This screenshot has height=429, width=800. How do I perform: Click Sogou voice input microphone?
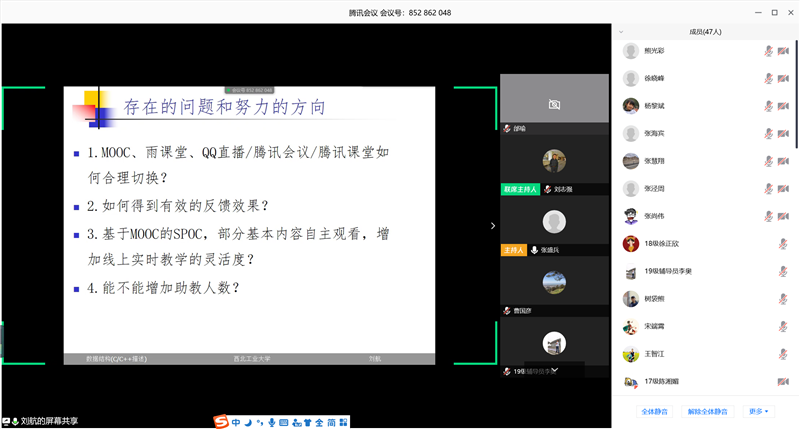pos(271,422)
